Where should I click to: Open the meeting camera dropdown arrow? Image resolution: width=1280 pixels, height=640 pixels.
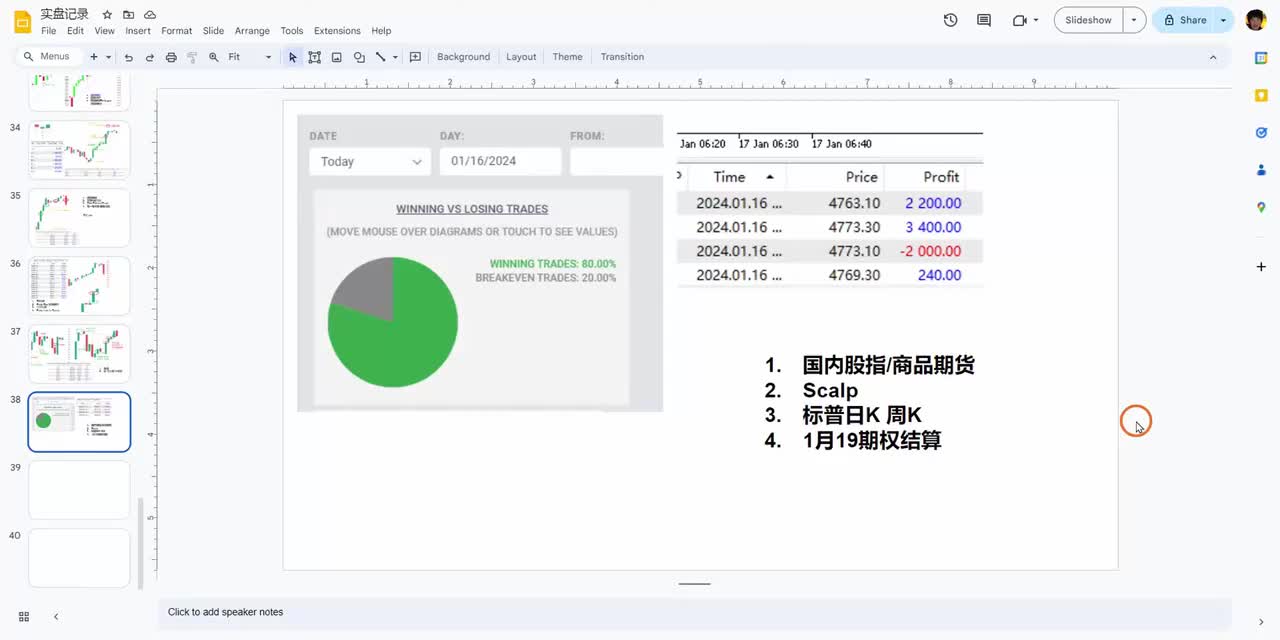coord(1036,20)
